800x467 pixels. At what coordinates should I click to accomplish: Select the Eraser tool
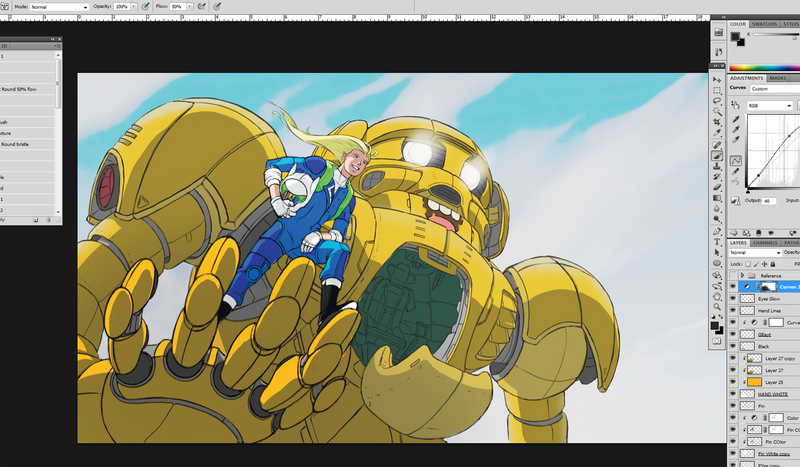(x=717, y=187)
